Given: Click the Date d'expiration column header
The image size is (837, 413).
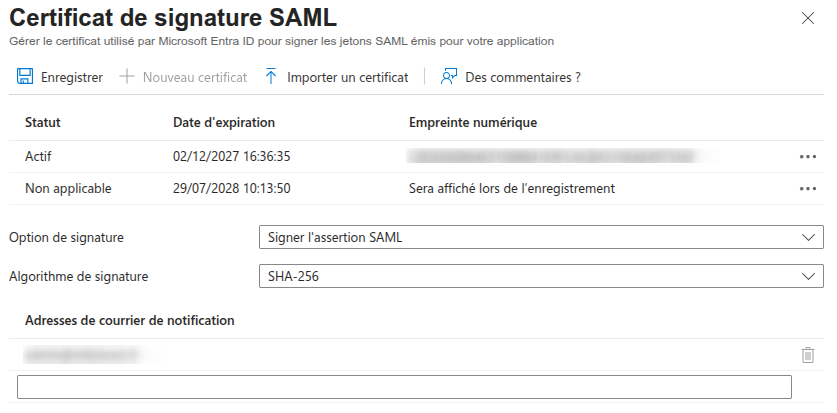Looking at the screenshot, I should (x=224, y=123).
